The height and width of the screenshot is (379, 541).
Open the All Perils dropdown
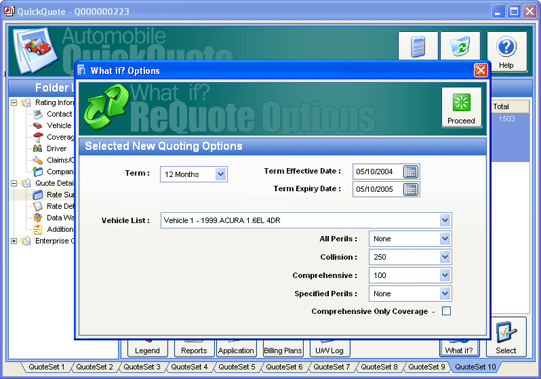pyautogui.click(x=445, y=239)
